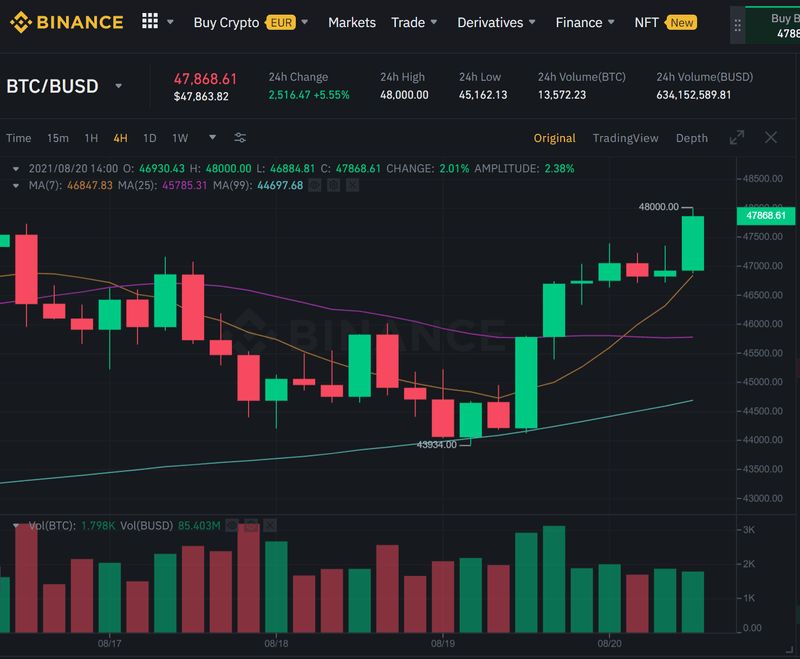This screenshot has height=659, width=800.
Task: Open the Finance menu
Action: pos(579,23)
